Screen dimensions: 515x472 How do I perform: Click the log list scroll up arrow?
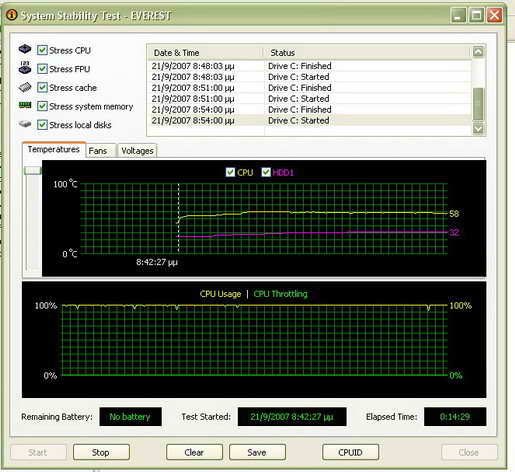tap(478, 52)
